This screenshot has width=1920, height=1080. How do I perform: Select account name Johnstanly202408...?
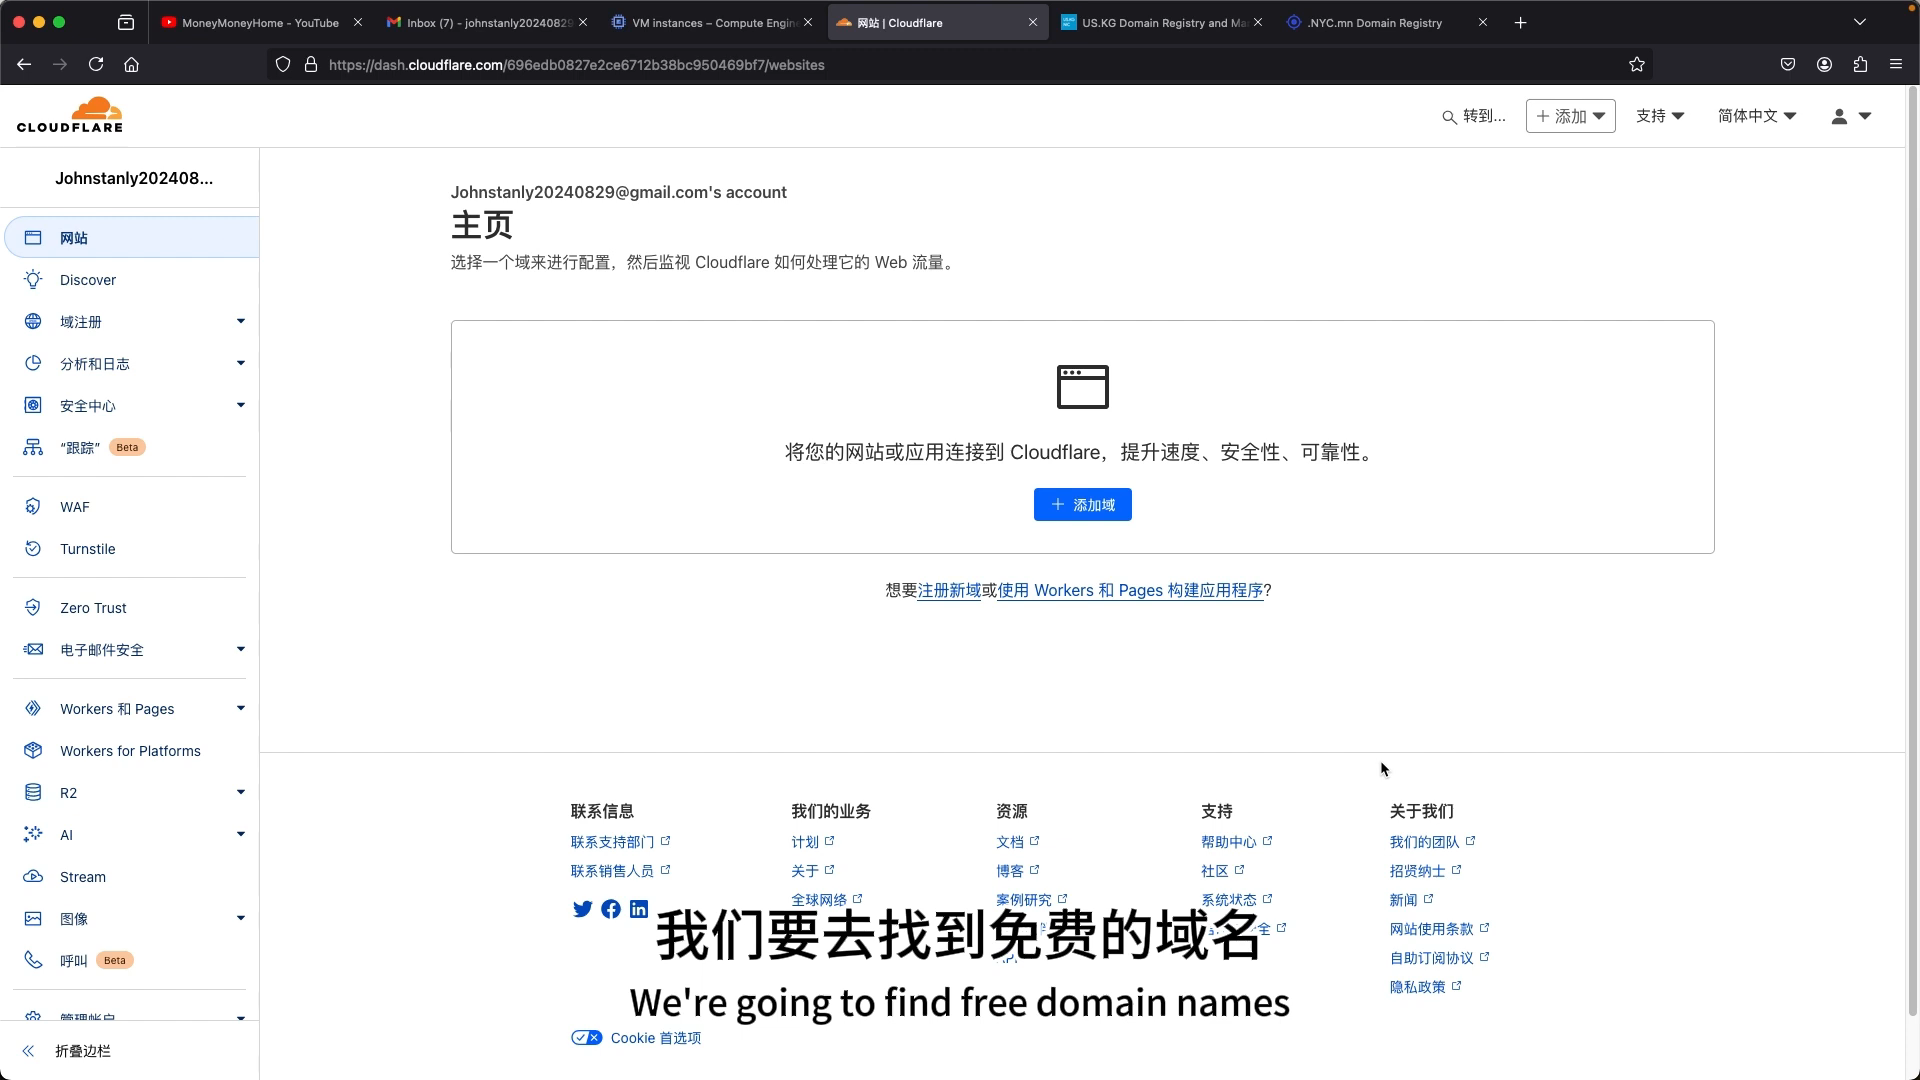point(134,178)
